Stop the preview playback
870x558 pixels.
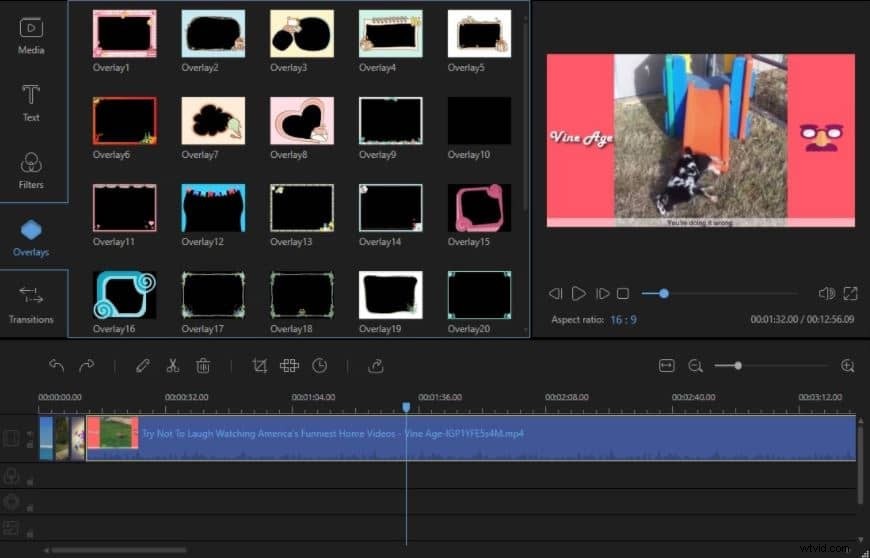pos(623,293)
